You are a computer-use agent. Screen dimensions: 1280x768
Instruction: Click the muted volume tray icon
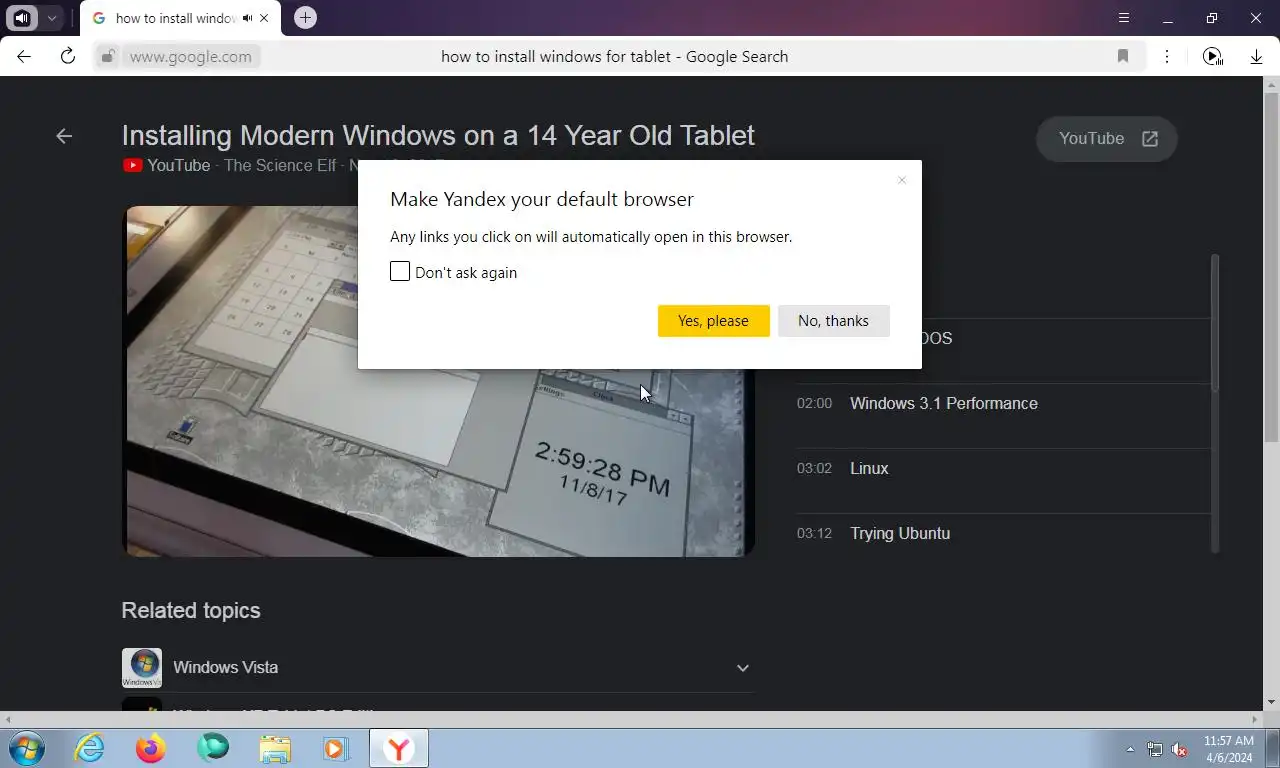[1179, 749]
